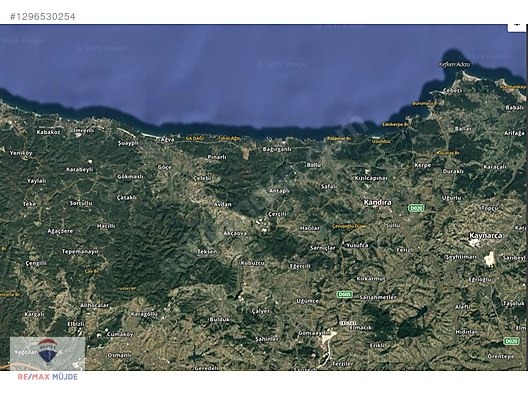
Task: Click the Karabeyli village label
Action: (x=79, y=170)
